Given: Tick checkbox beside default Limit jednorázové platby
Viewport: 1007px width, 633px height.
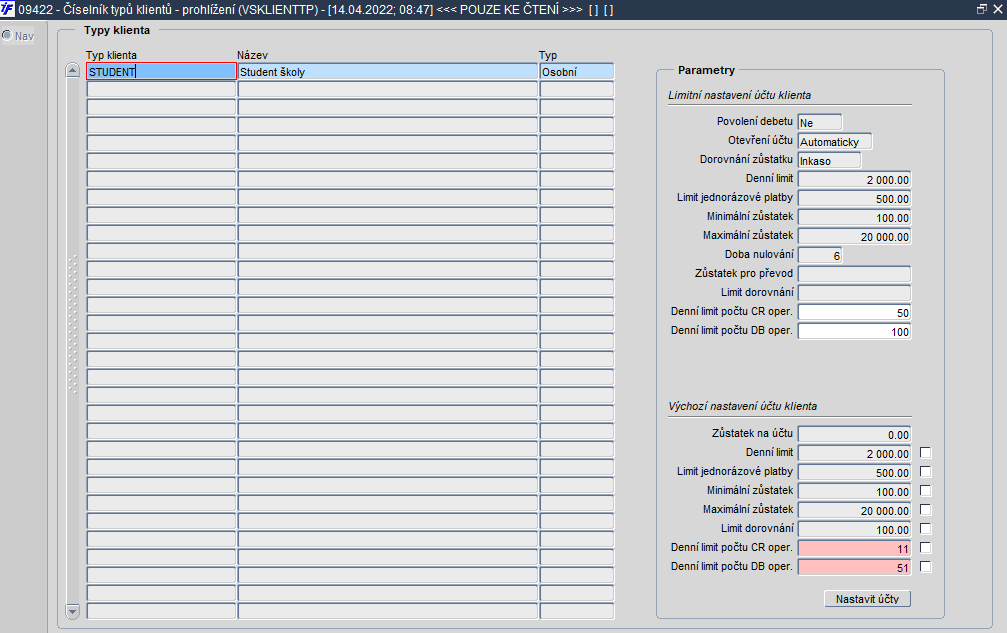Looking at the screenshot, I should pyautogui.click(x=925, y=472).
